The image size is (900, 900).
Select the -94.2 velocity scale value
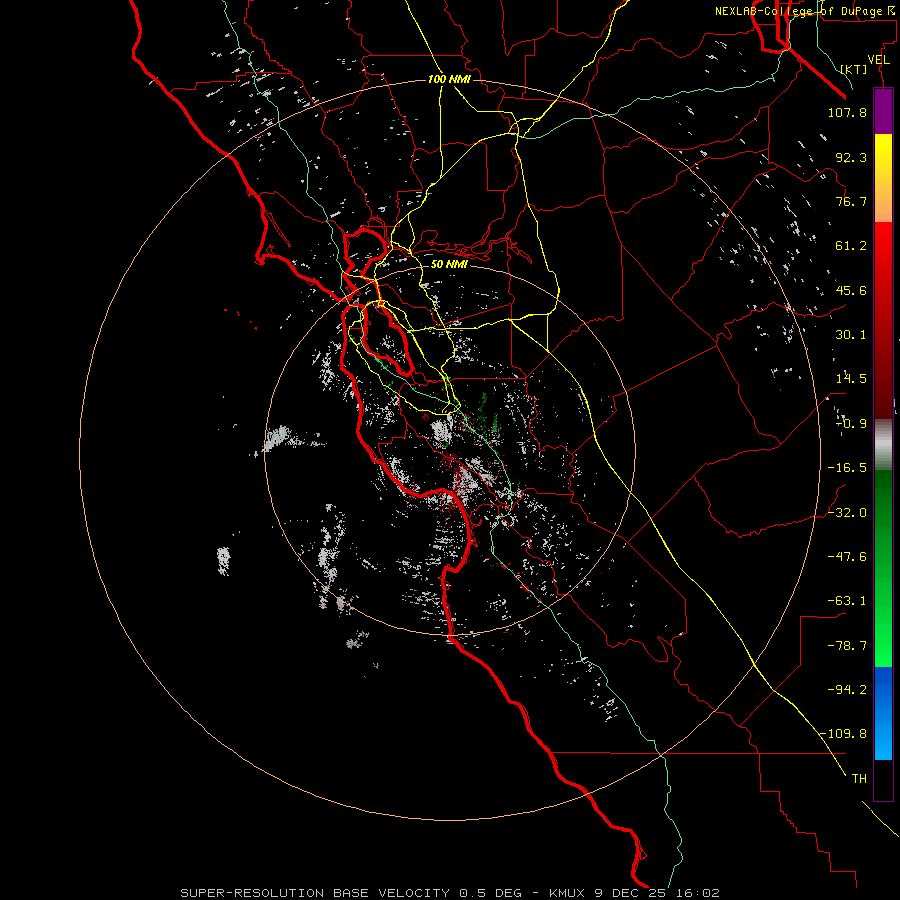(847, 690)
